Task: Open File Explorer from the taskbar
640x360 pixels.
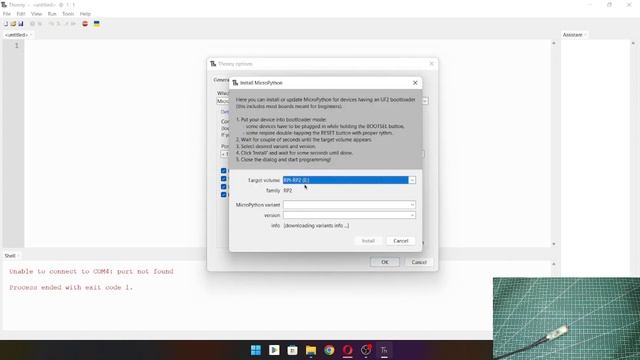Action: tap(311, 350)
